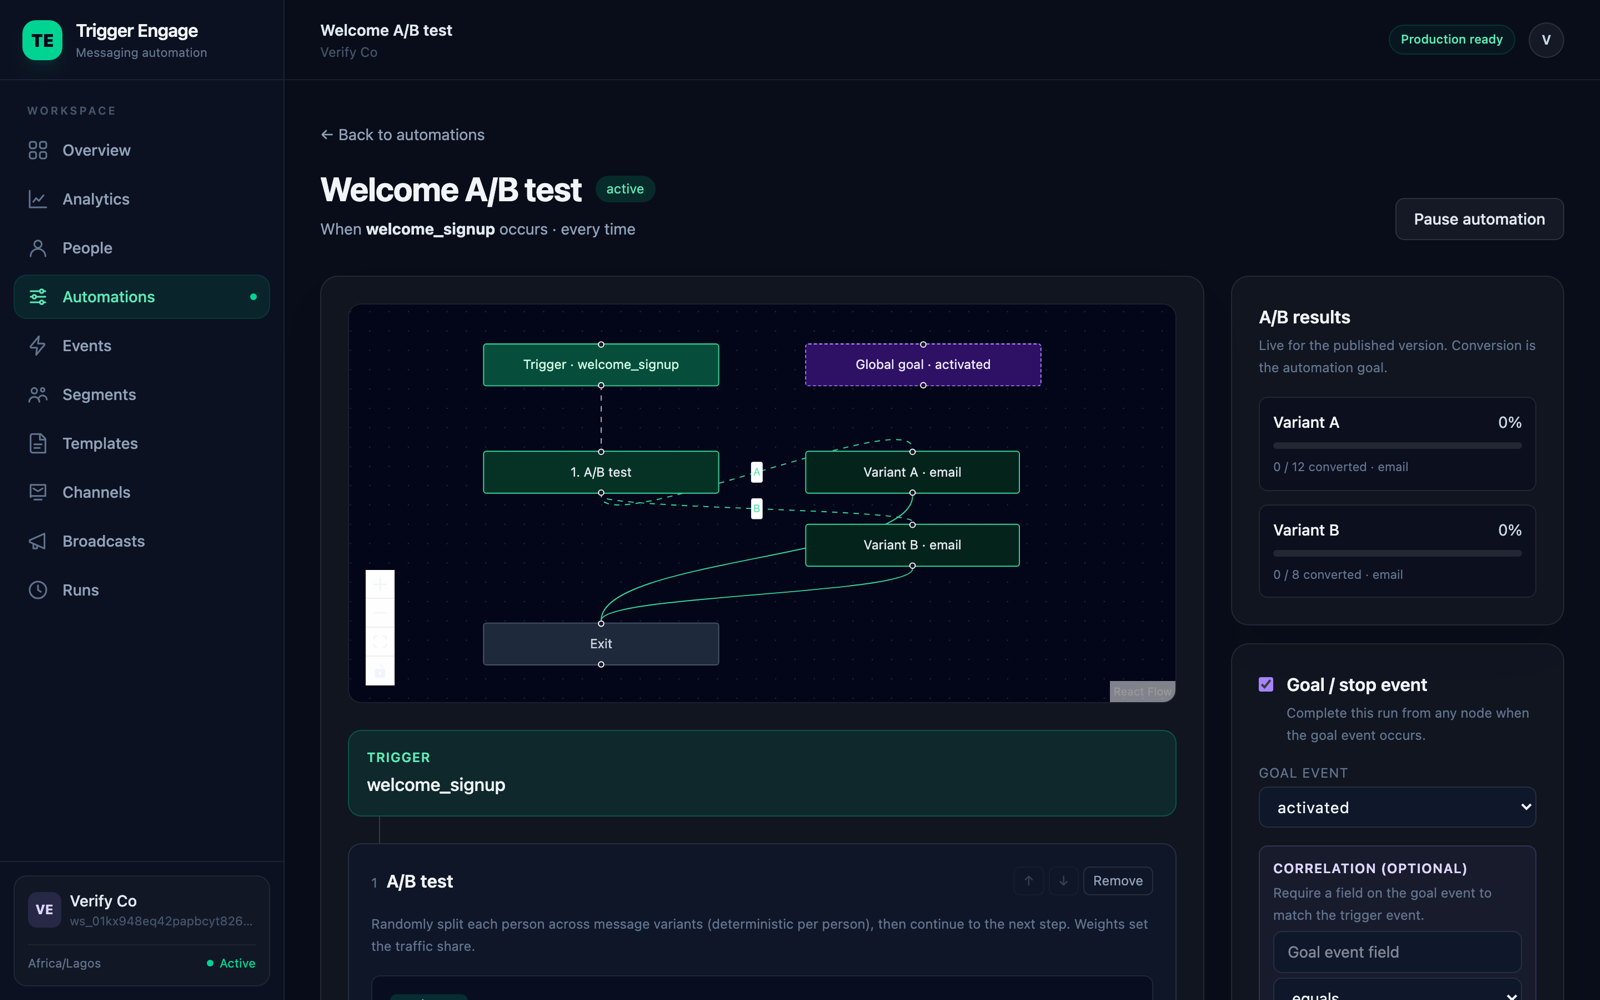The width and height of the screenshot is (1600, 1000).
Task: Click the Segments group icon
Action: (38, 395)
